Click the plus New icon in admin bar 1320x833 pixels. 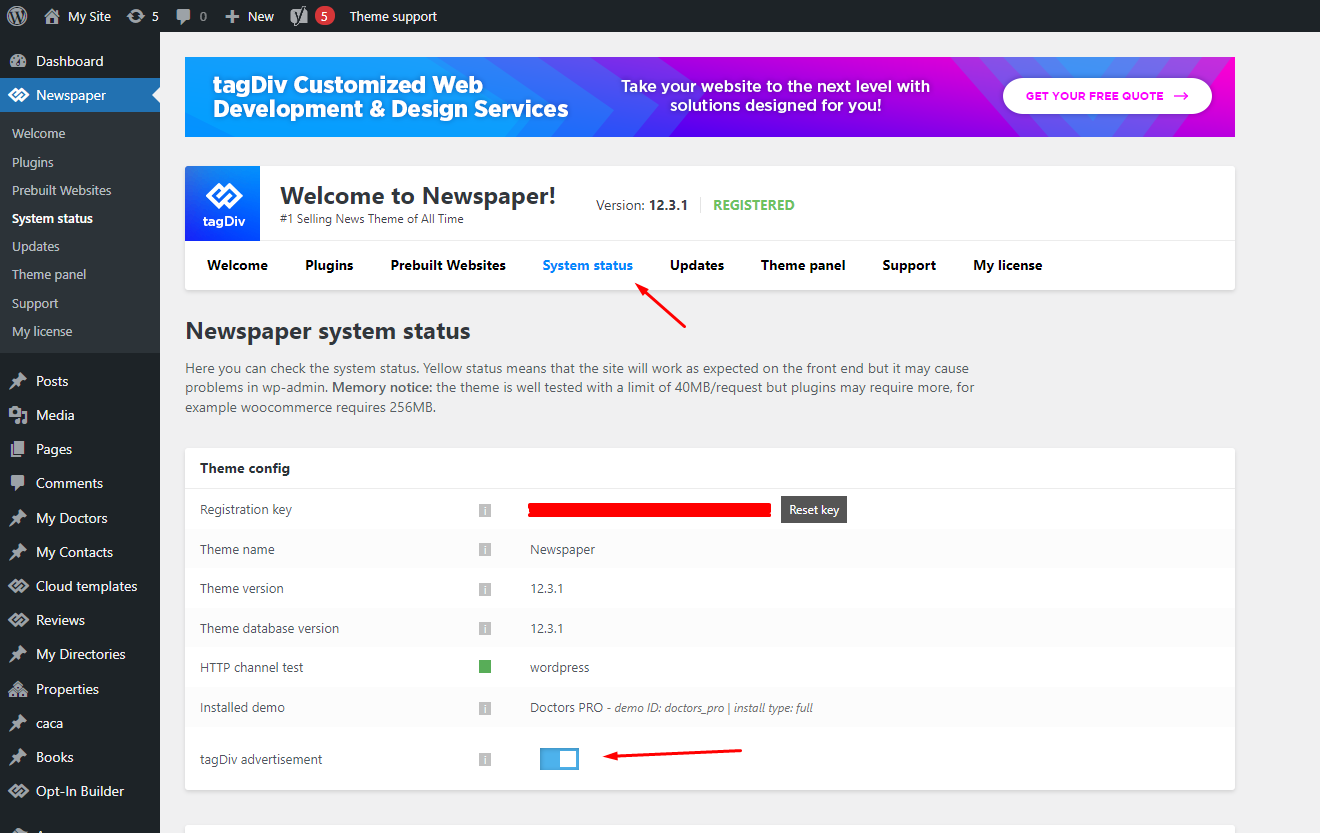232,16
